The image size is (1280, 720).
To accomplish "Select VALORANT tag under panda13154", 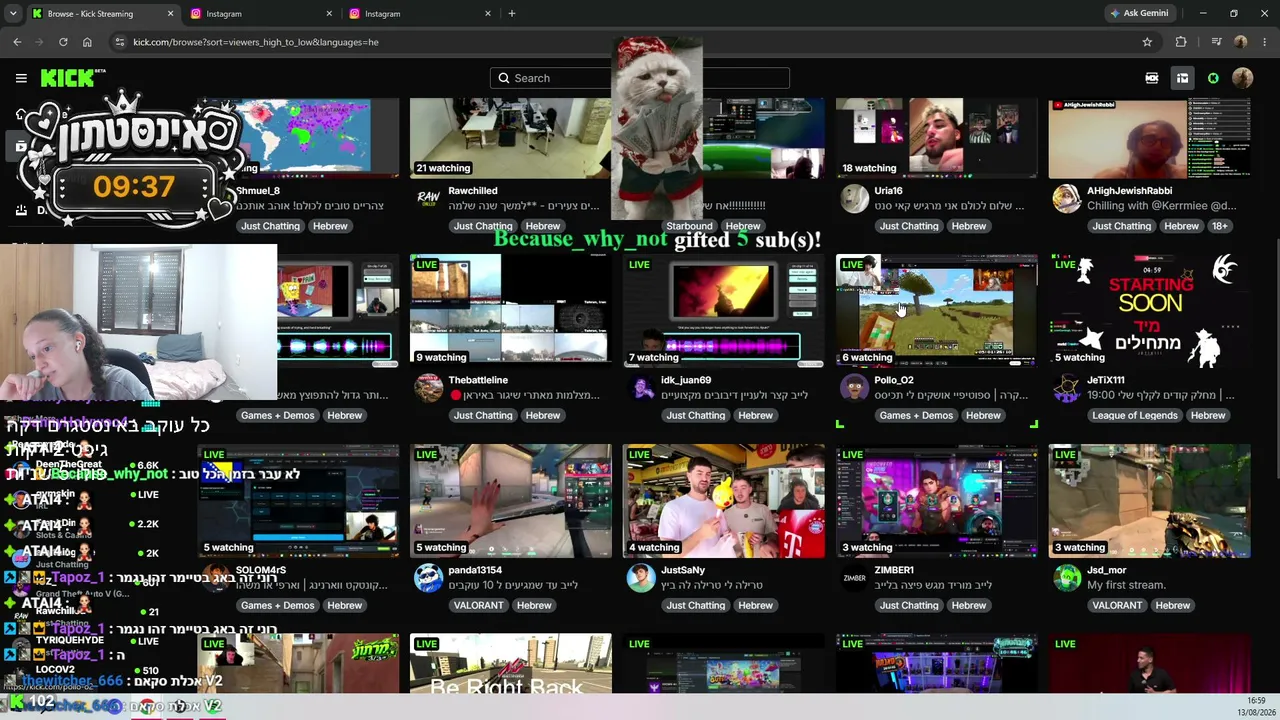I will tap(478, 606).
